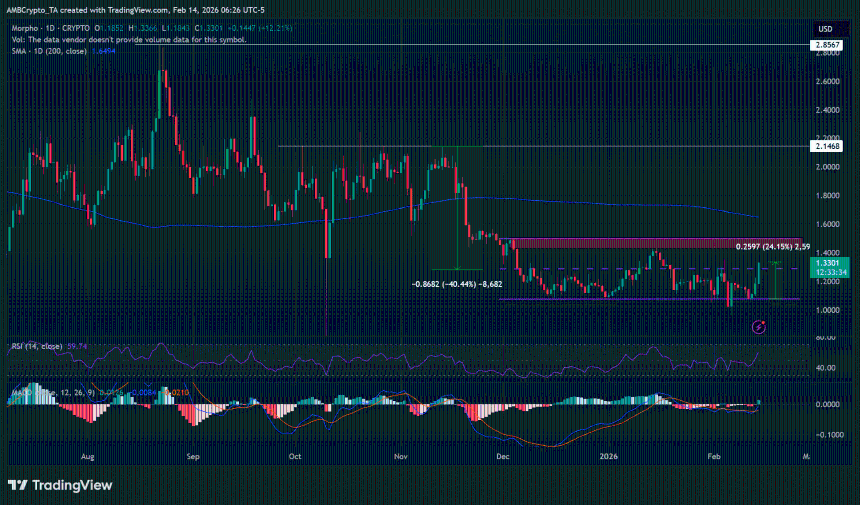The image size is (860, 505).
Task: Click the 2026 label on time axis
Action: pyautogui.click(x=609, y=456)
